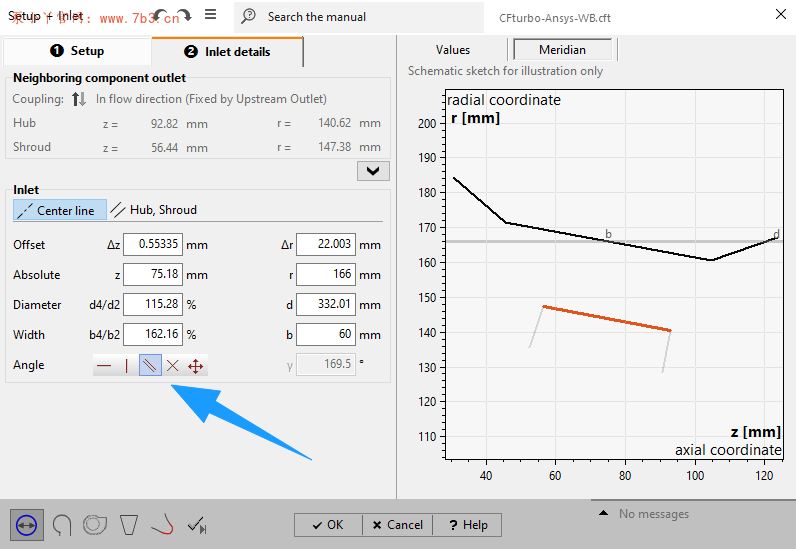Screen dimensions: 796x549
Task: Expand the neighboring component outlet chevron
Action: click(373, 171)
